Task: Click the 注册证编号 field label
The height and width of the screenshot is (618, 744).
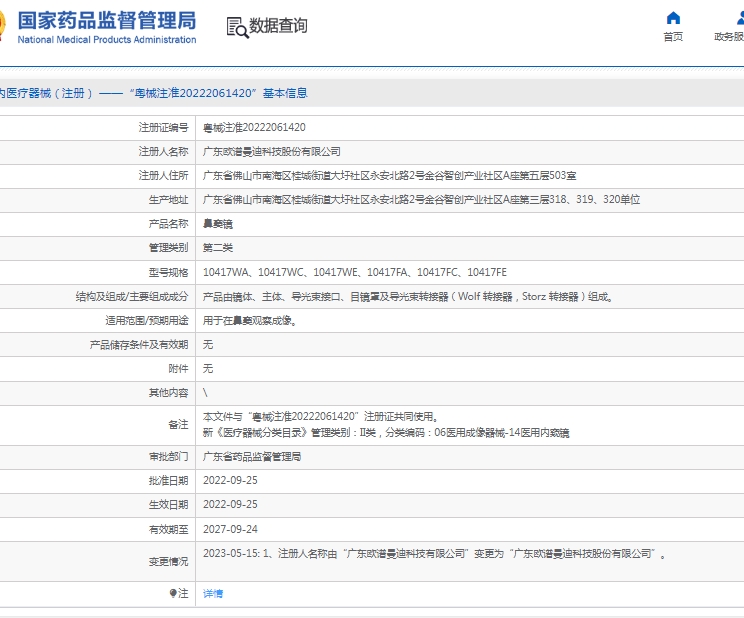Action: 163,127
